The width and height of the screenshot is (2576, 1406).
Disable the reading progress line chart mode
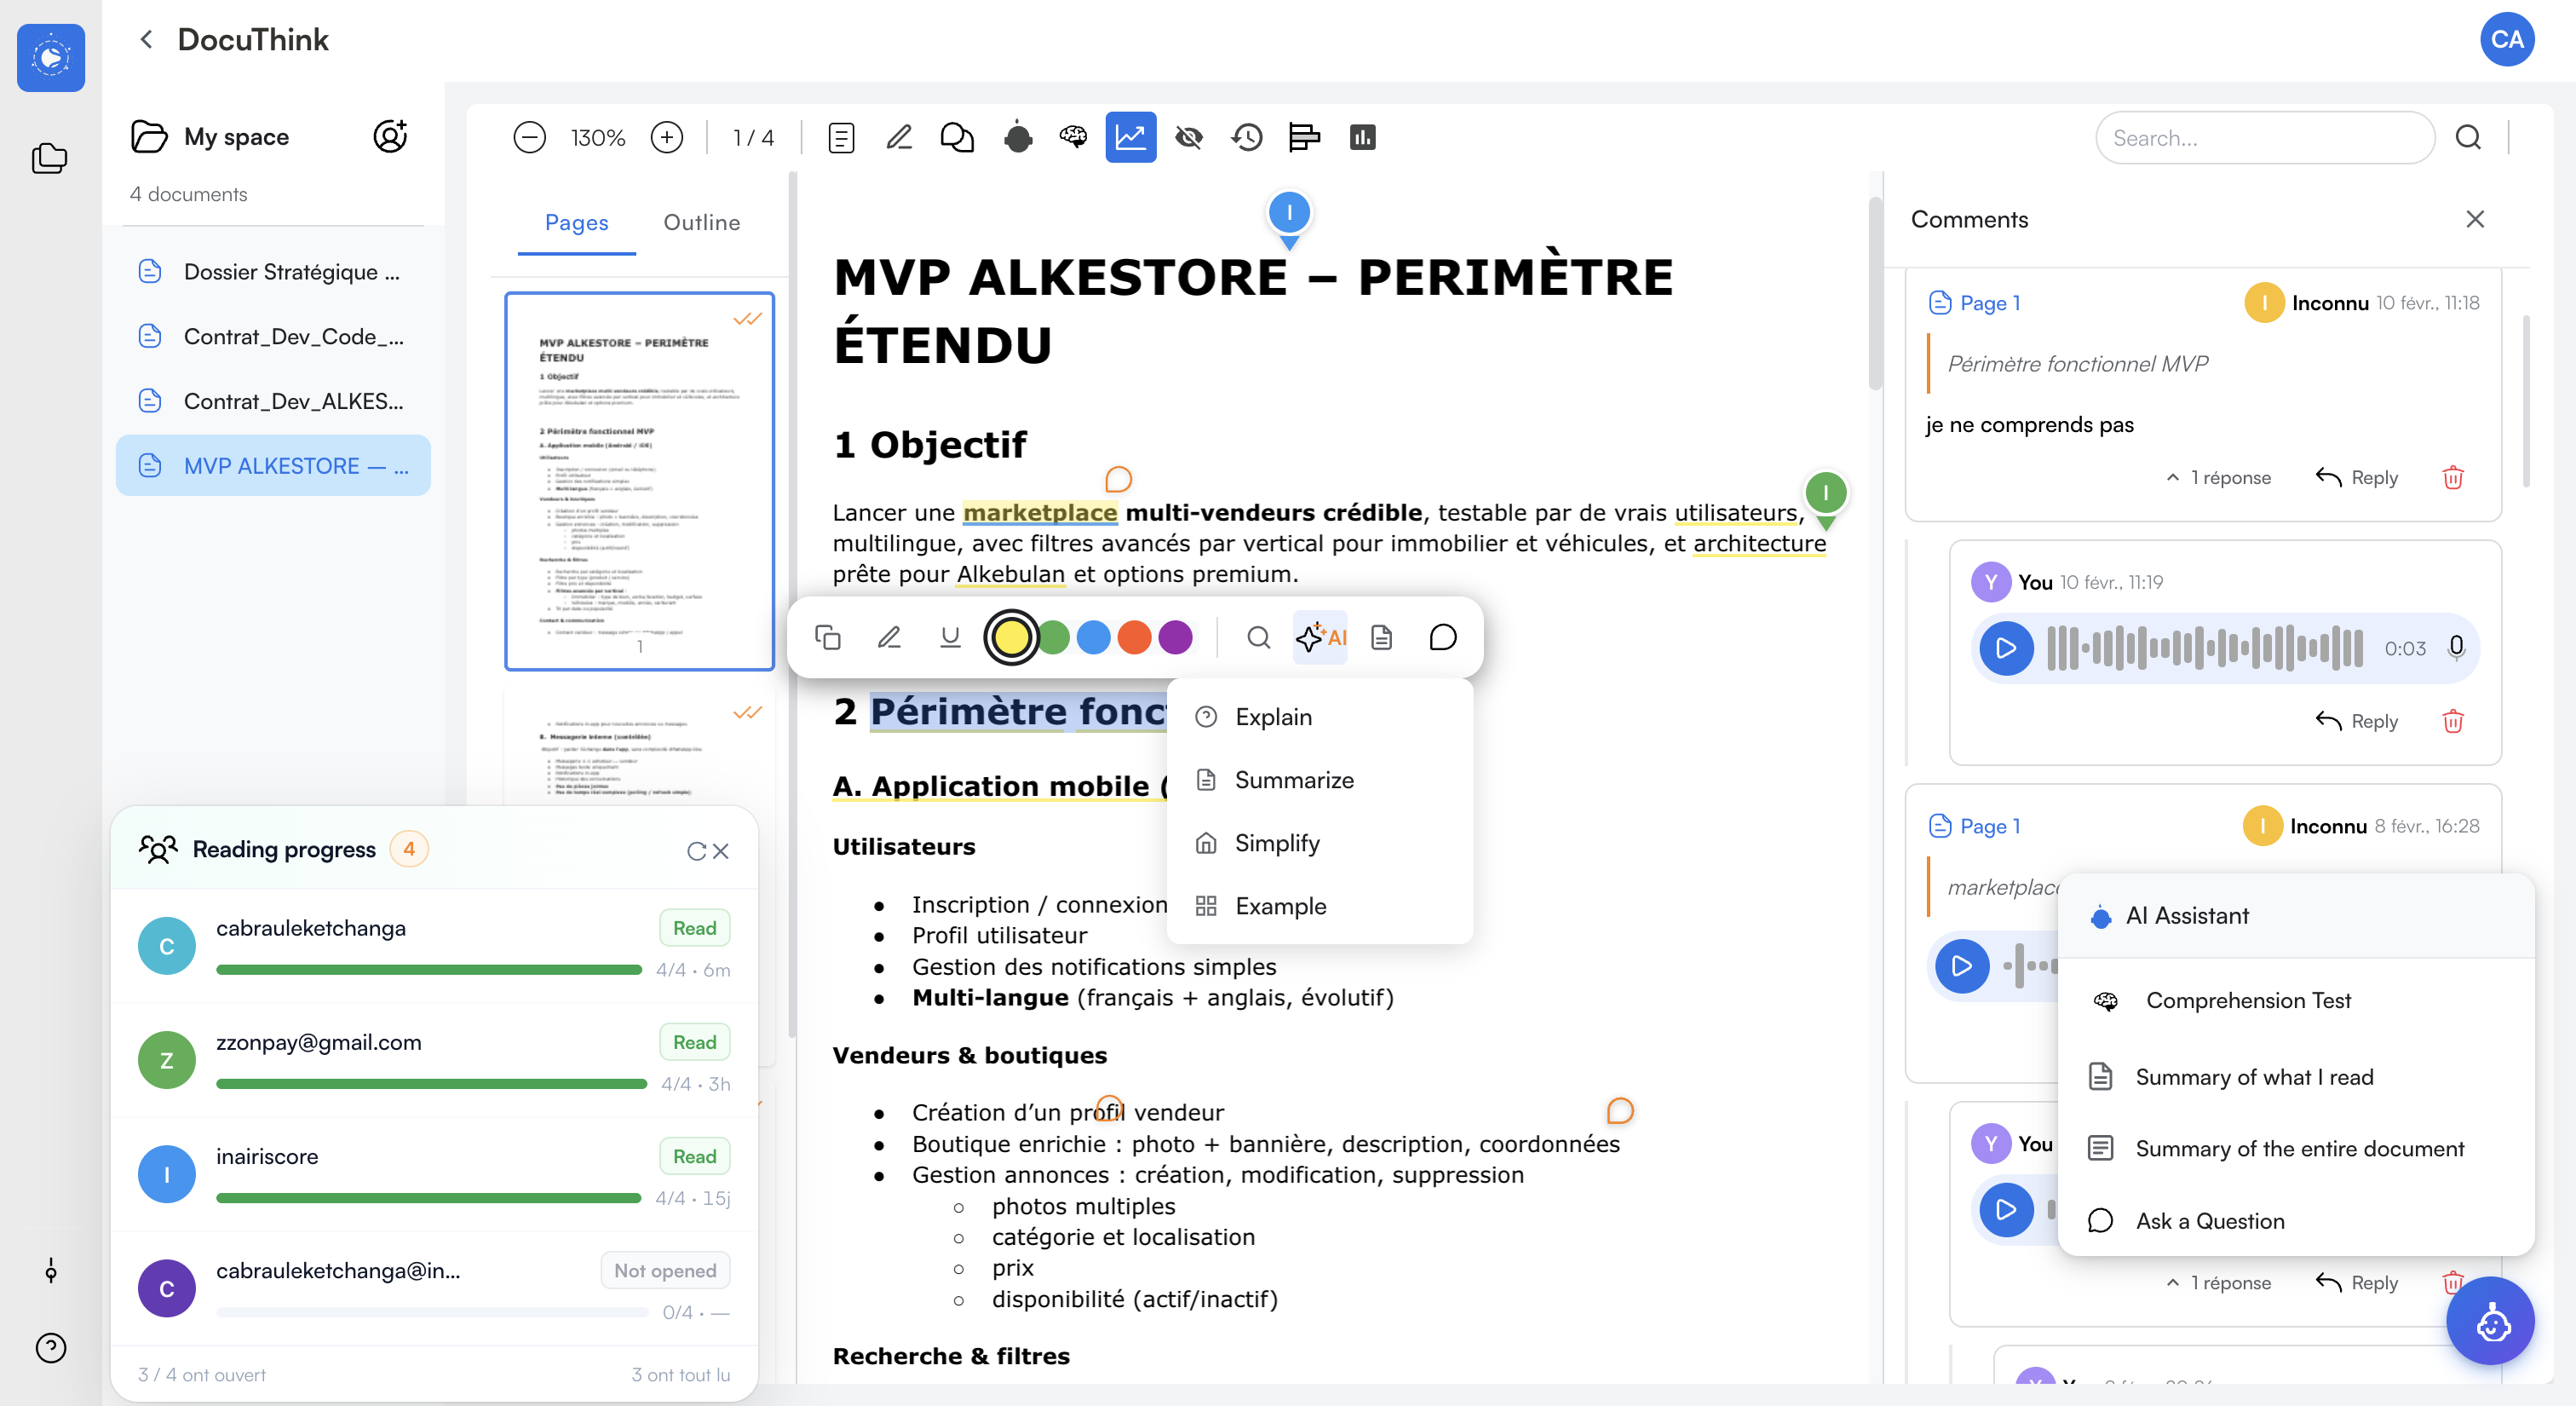click(1131, 137)
